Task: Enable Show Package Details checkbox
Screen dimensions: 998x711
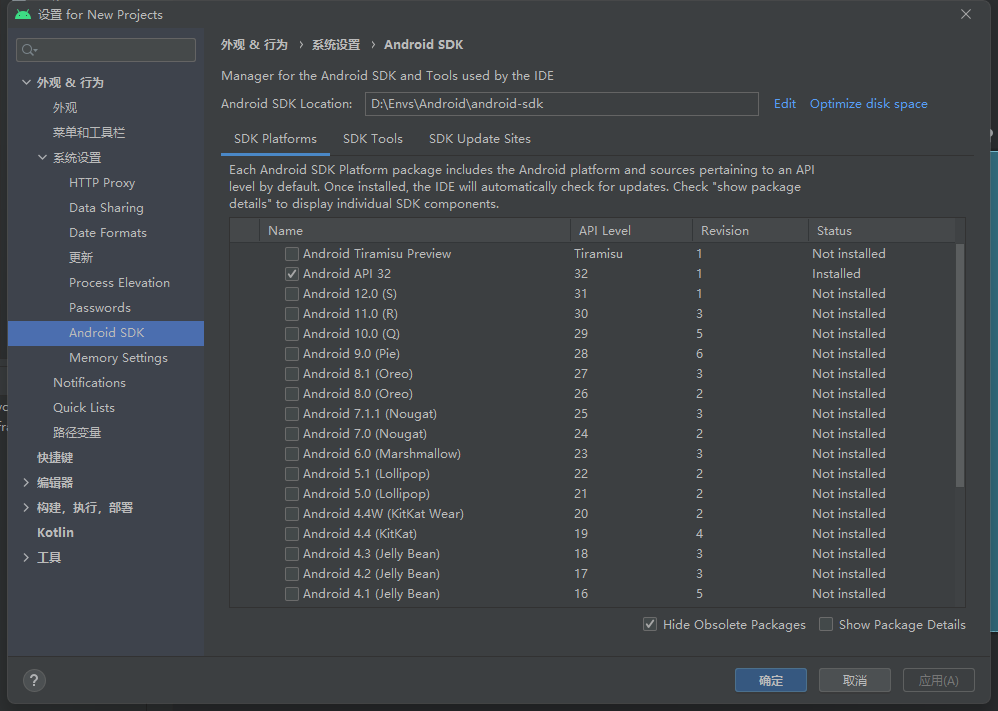Action: 826,625
